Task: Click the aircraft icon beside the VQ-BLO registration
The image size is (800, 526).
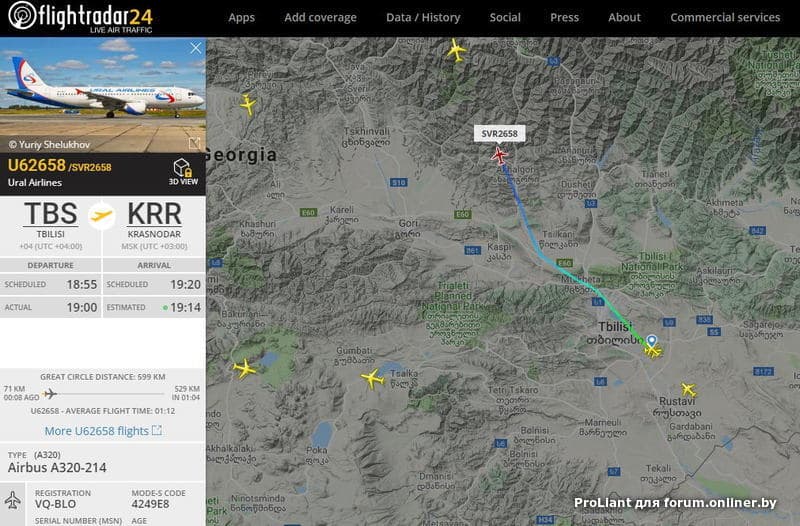Action: pos(12,500)
